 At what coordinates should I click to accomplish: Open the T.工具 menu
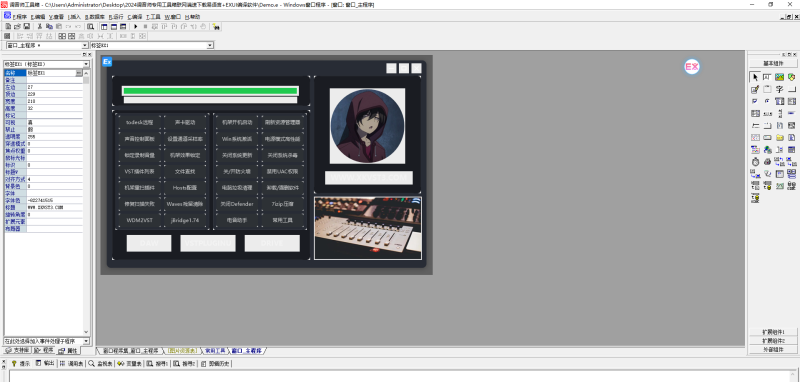pyautogui.click(x=153, y=17)
